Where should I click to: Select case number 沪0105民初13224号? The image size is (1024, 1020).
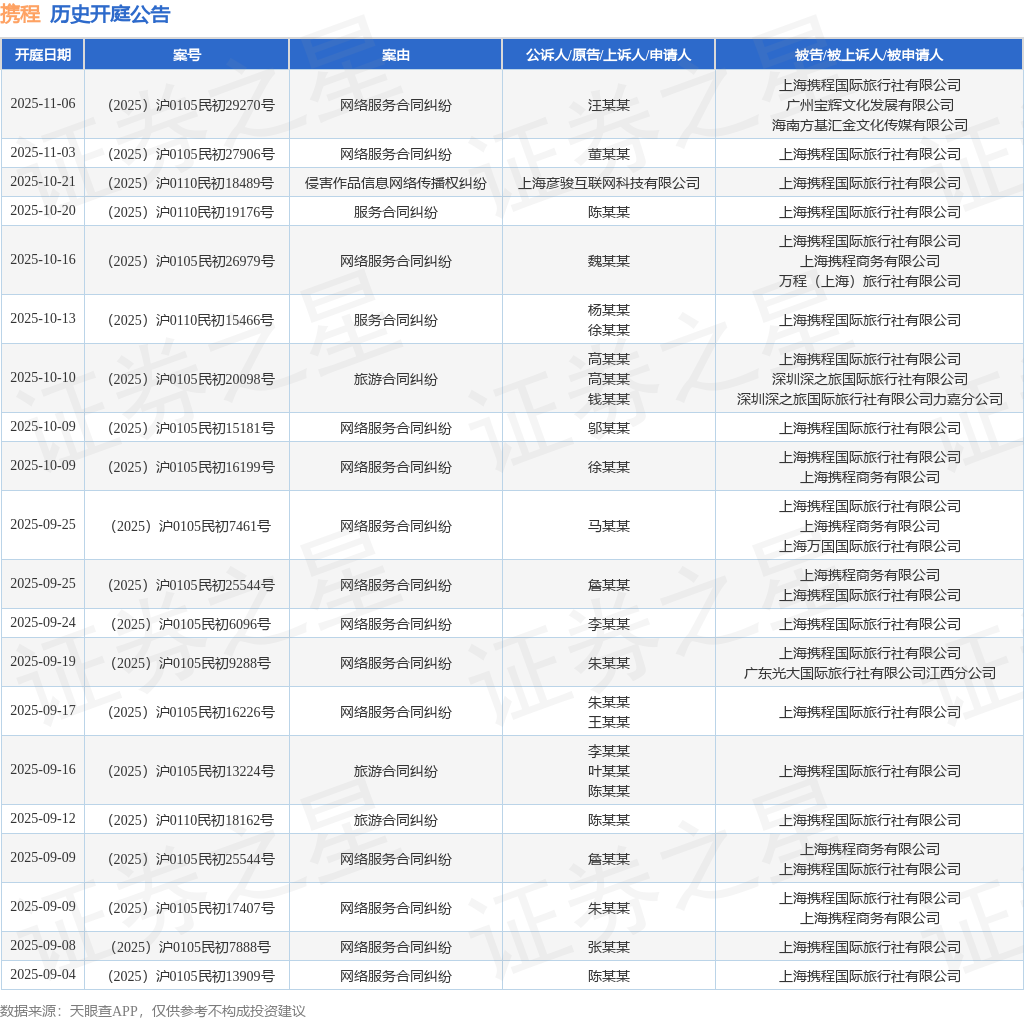(x=191, y=771)
